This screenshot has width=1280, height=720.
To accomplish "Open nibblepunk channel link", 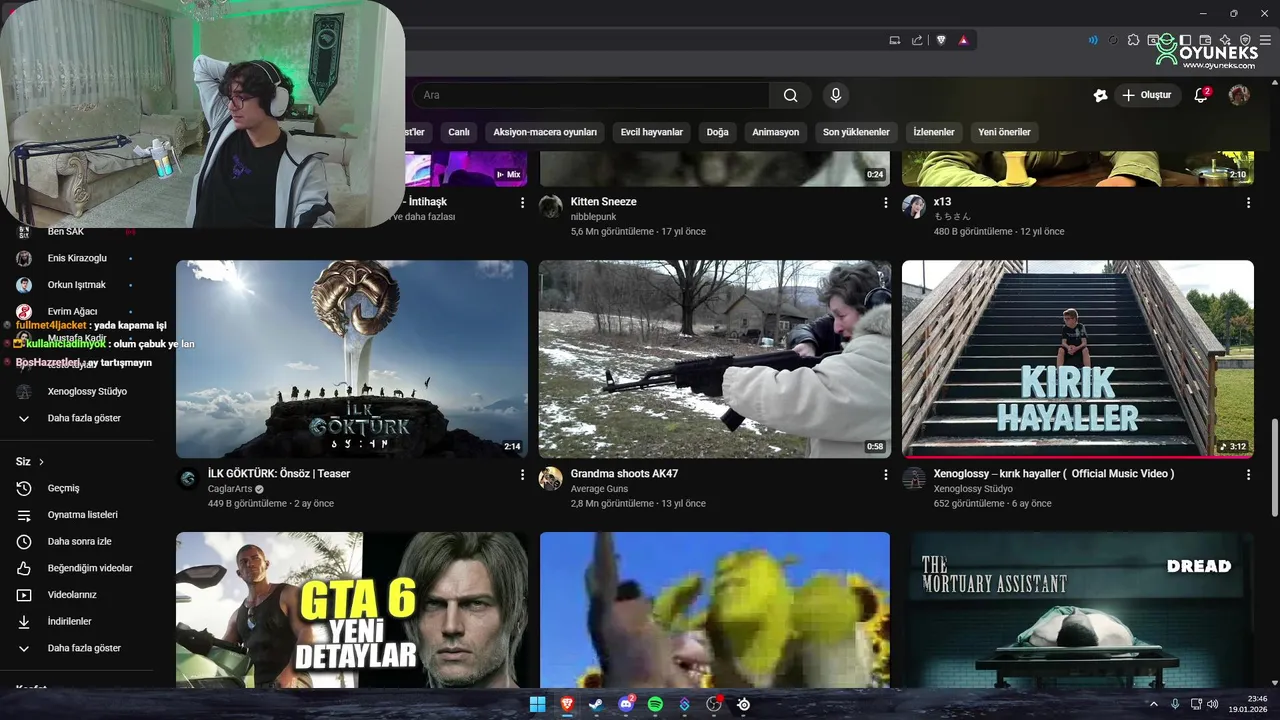I will [x=594, y=217].
